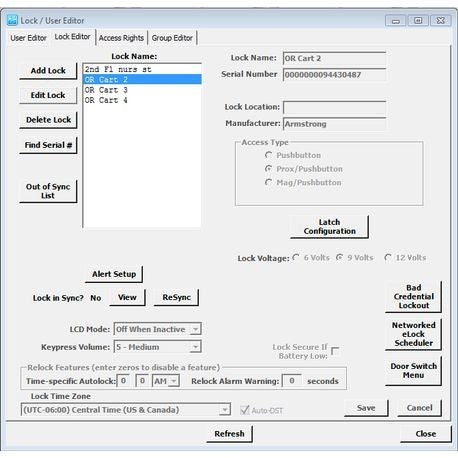Screen dimensions: 458x458
Task: Click the Autolock minute field
Action: 142,381
